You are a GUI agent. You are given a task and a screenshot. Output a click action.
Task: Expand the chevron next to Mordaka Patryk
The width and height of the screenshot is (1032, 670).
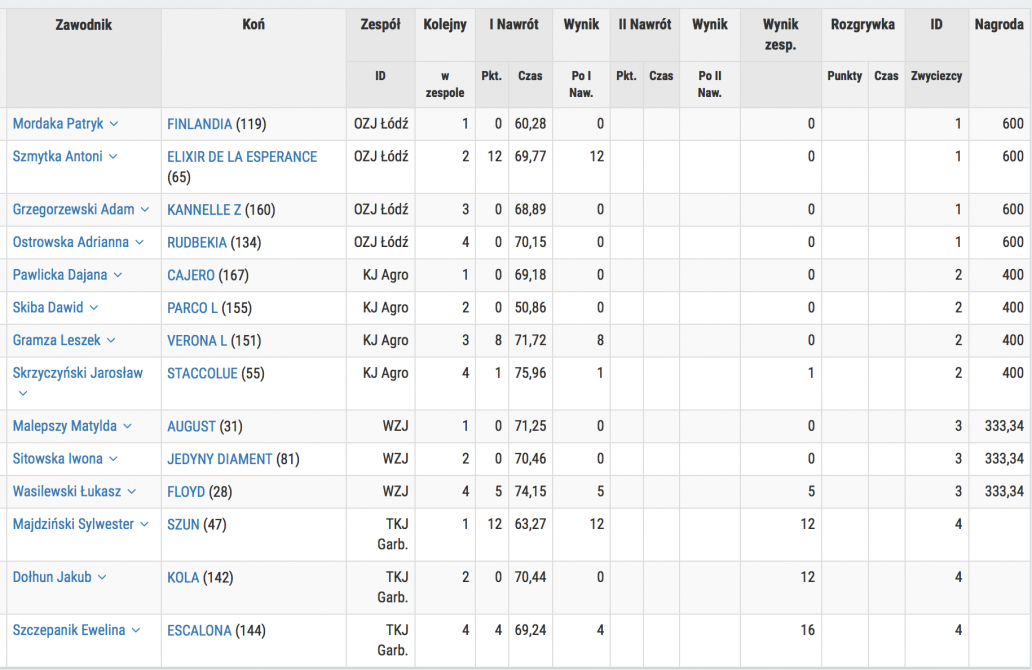pyautogui.click(x=114, y=124)
